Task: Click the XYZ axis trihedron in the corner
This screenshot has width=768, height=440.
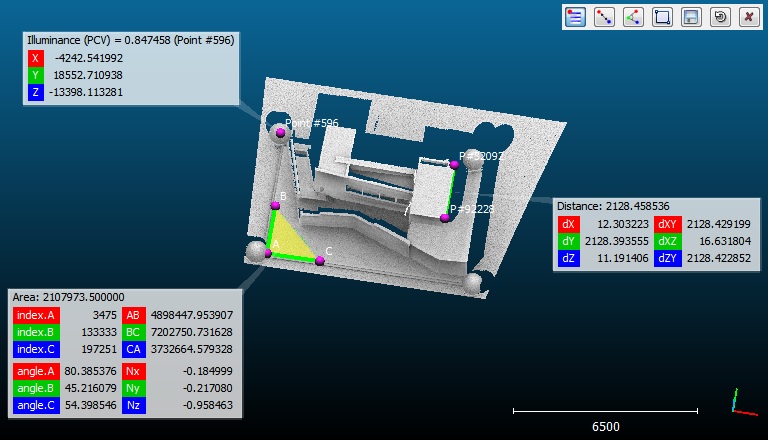Action: pos(744,403)
